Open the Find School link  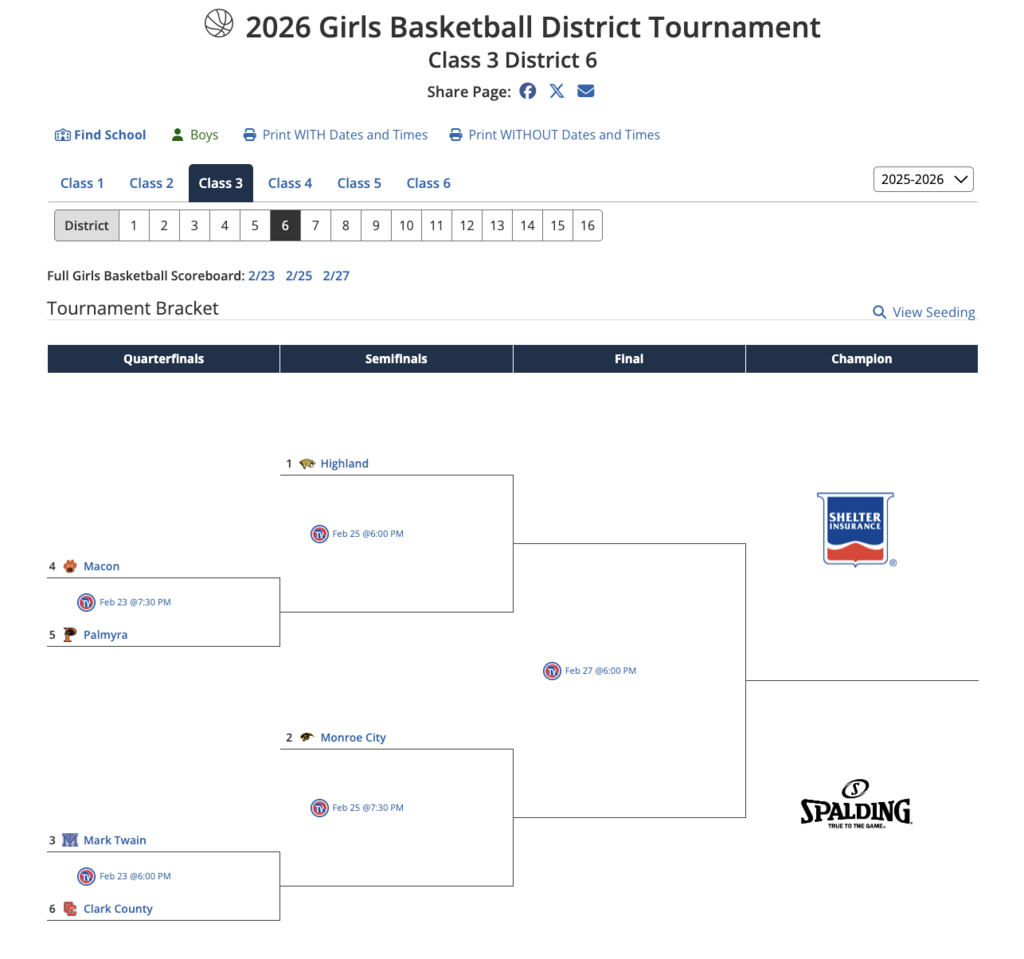pyautogui.click(x=100, y=135)
